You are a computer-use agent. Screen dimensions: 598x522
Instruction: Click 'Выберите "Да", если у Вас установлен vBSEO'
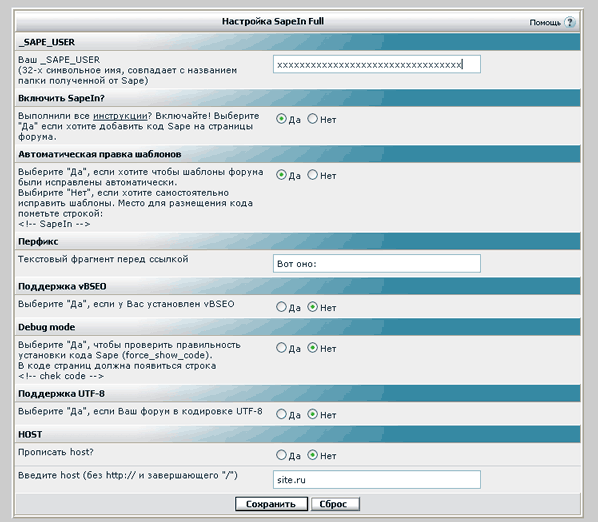(126, 304)
